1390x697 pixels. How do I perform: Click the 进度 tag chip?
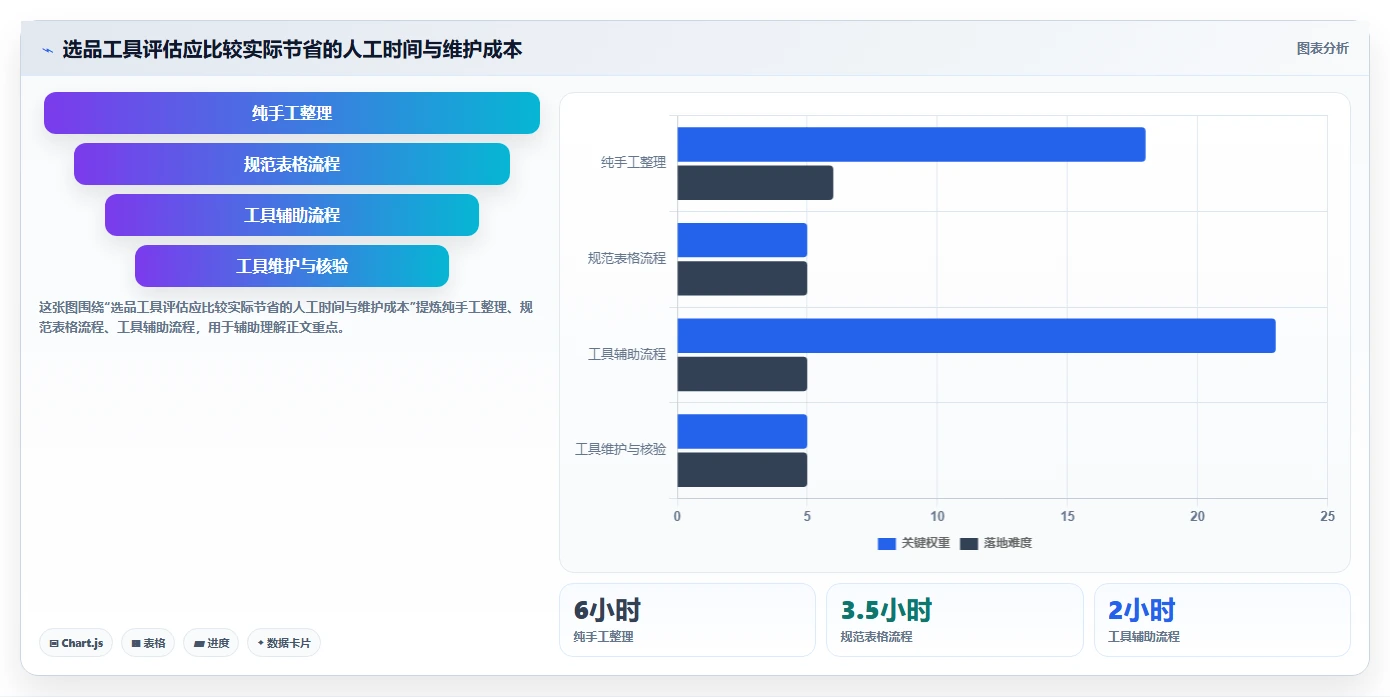[x=211, y=643]
